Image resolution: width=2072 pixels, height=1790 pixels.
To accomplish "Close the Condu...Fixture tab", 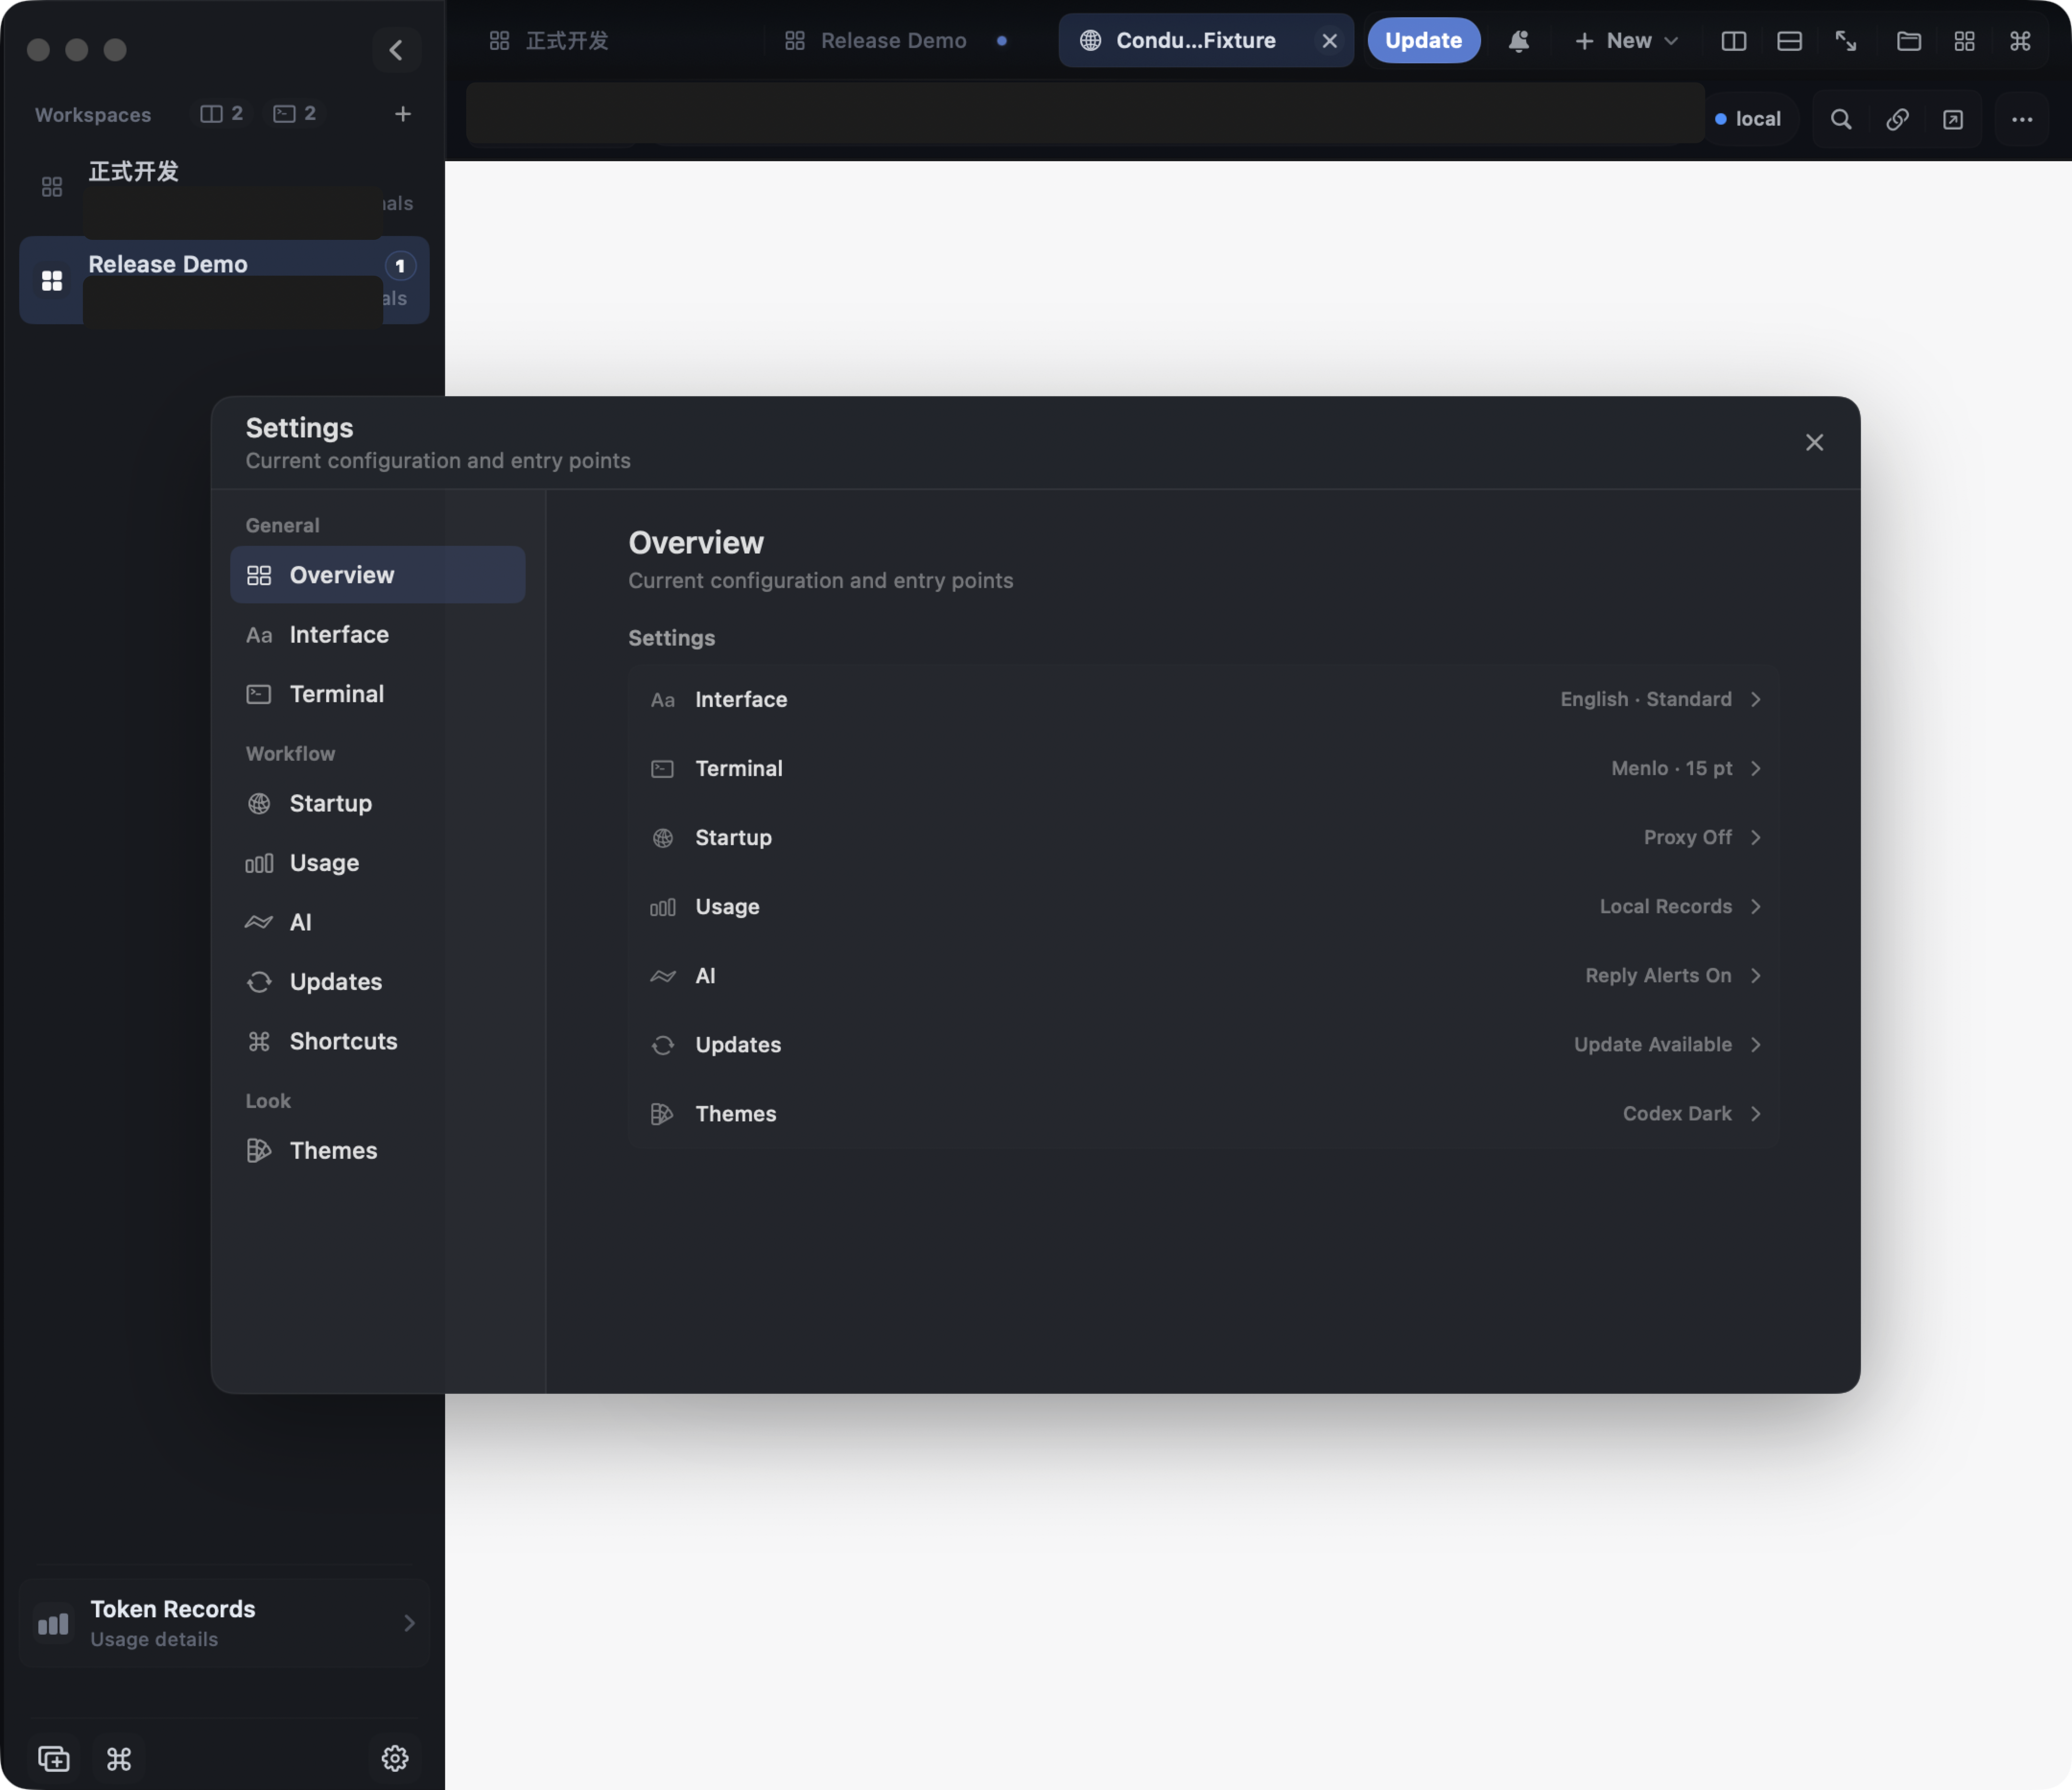I will tap(1329, 41).
